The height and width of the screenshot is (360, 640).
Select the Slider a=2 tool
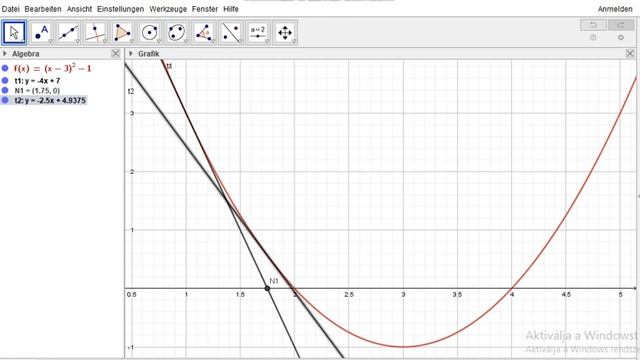tap(258, 33)
